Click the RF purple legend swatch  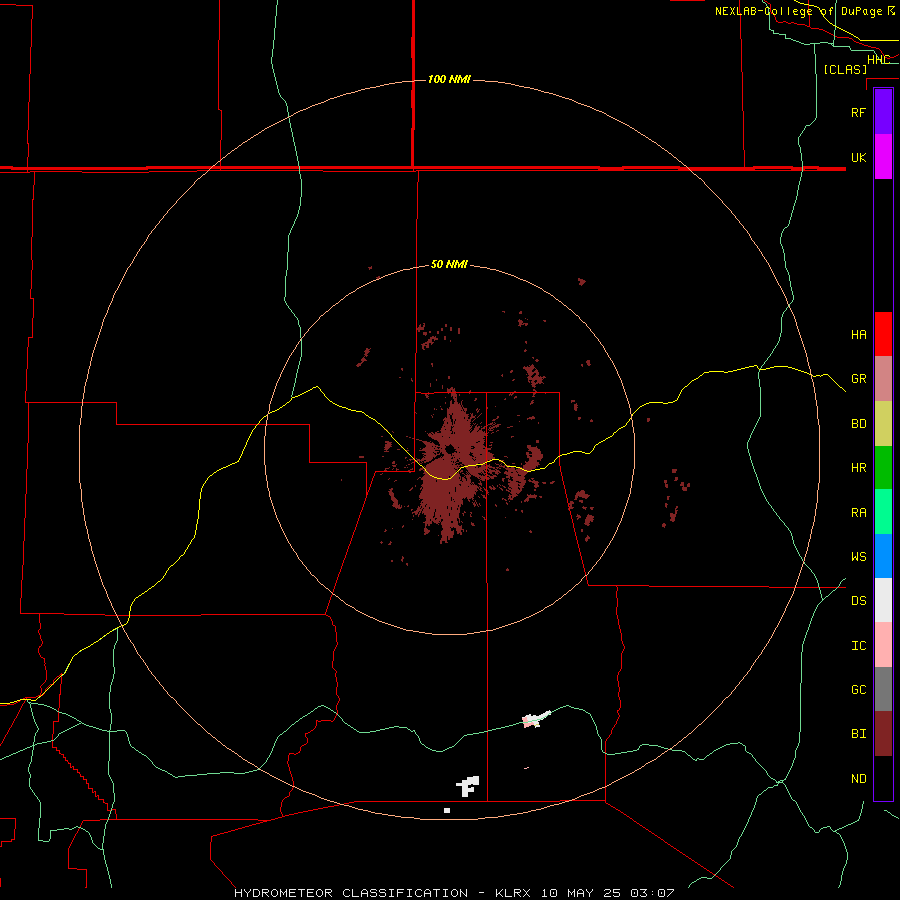tap(883, 112)
